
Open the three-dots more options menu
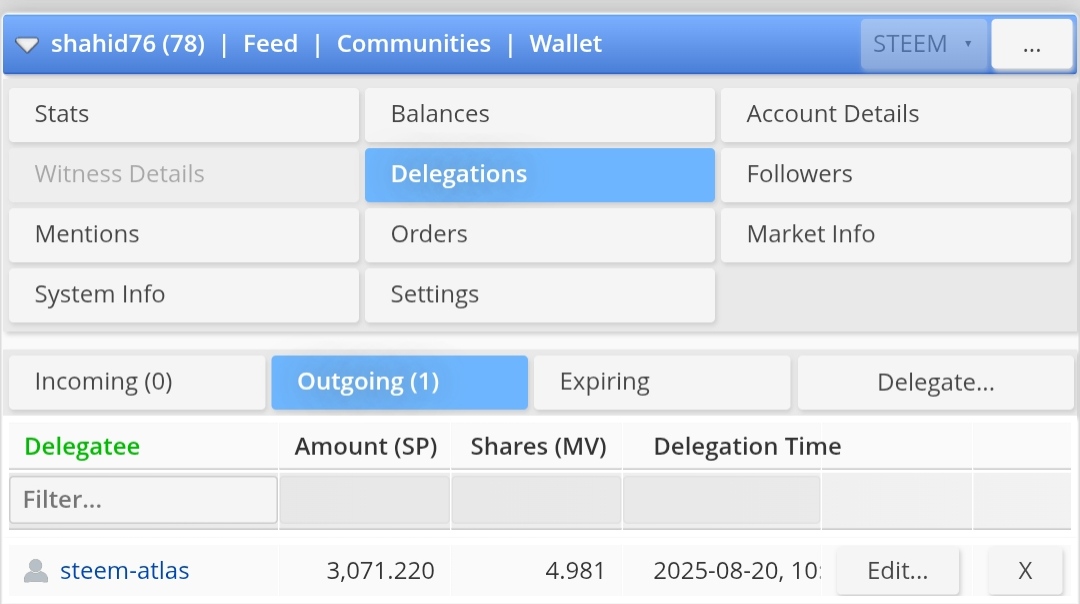pyautogui.click(x=1031, y=44)
